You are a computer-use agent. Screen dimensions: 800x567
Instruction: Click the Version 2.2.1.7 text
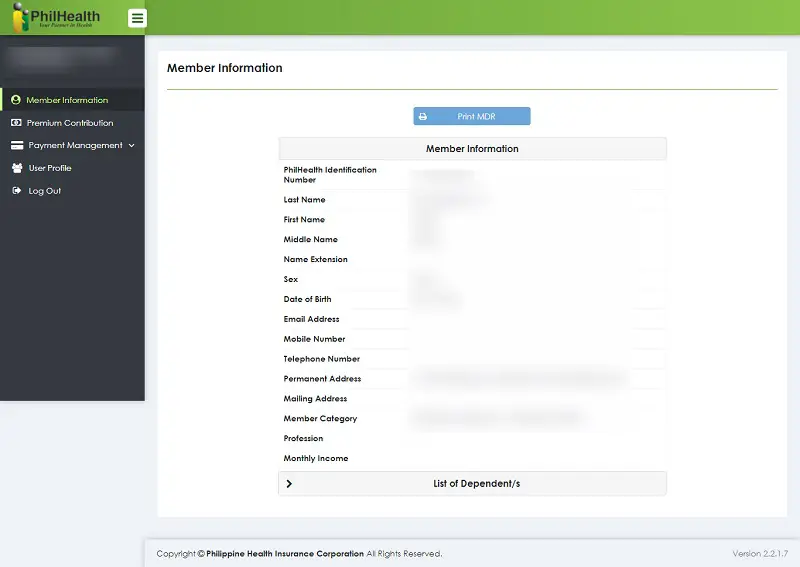(760, 554)
